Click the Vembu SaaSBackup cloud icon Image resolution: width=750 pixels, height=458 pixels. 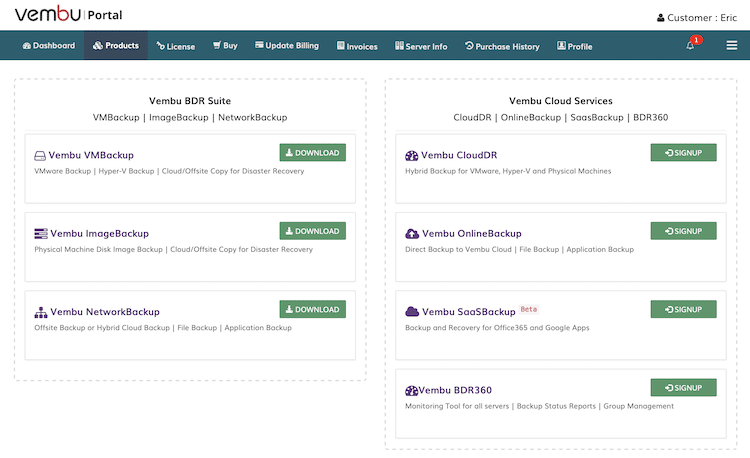[x=411, y=312]
